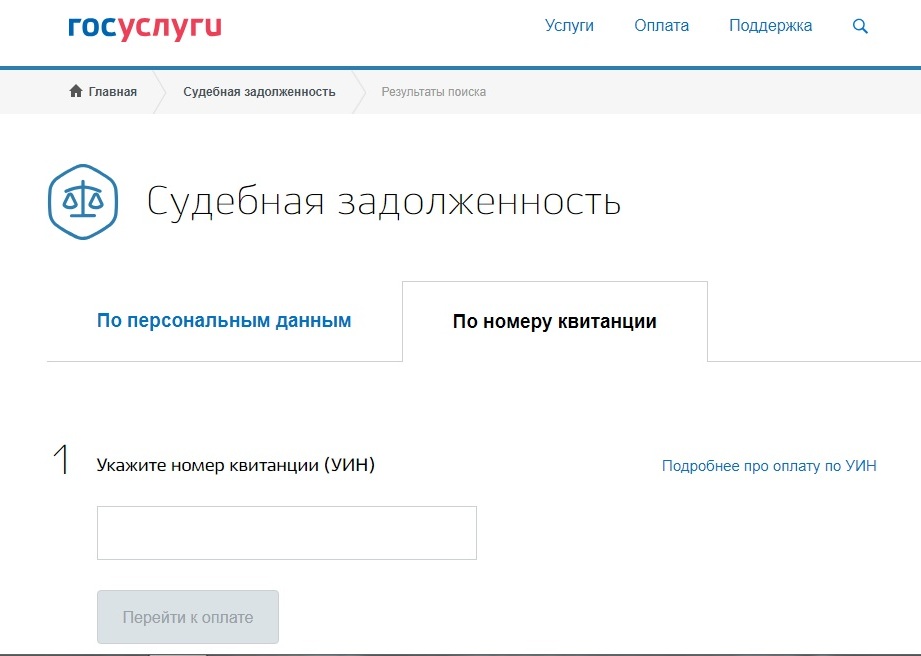This screenshot has height=656, width=921.
Task: Open the Оплата menu item
Action: [x=661, y=26]
